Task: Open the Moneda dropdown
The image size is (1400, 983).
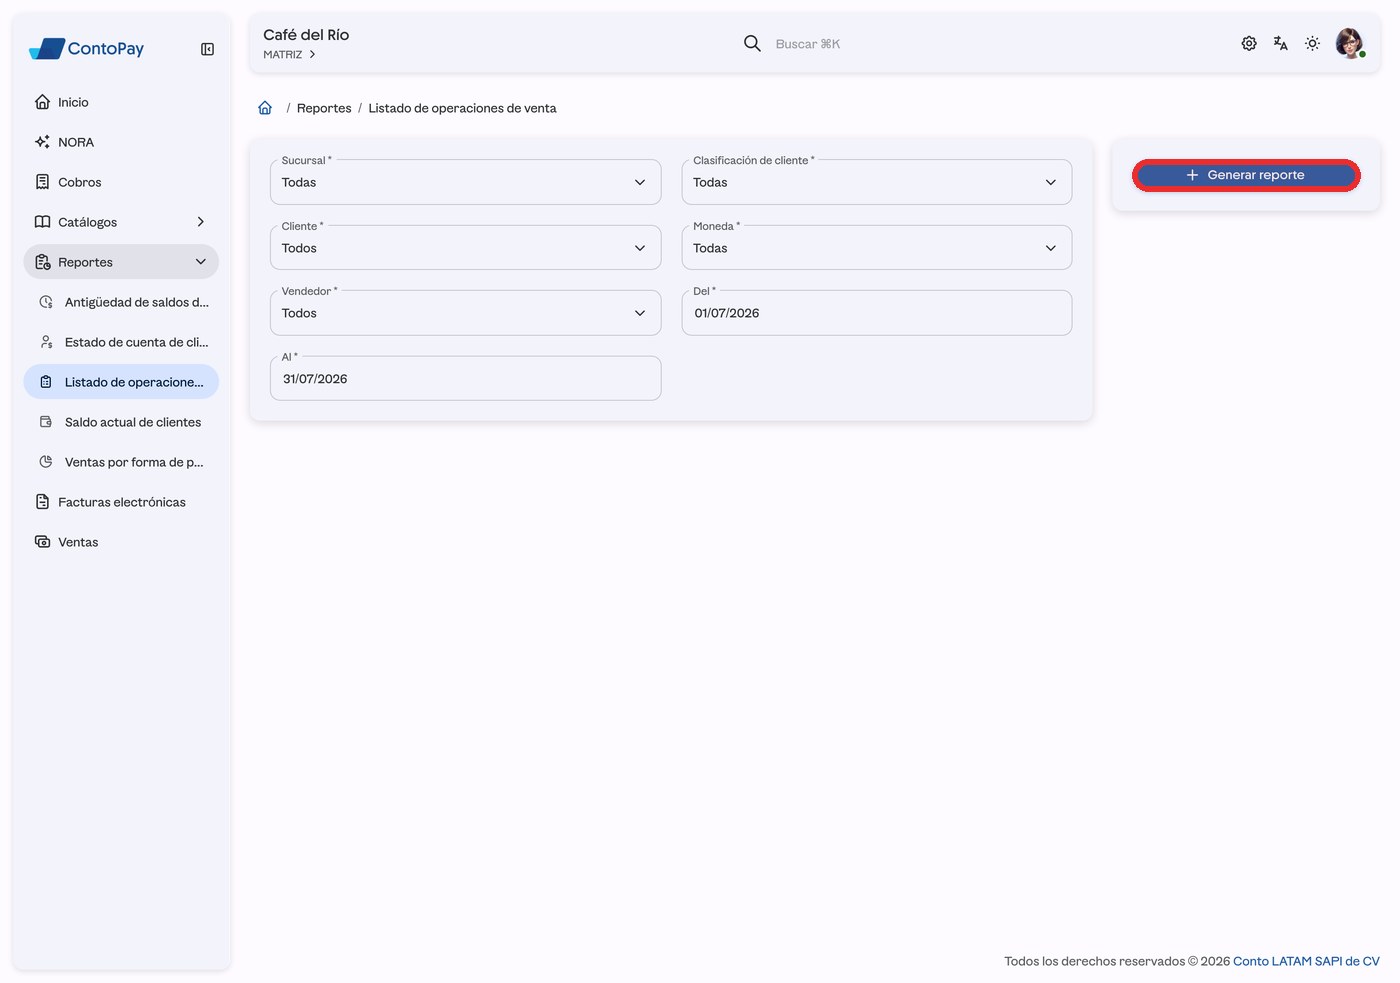Action: [877, 248]
